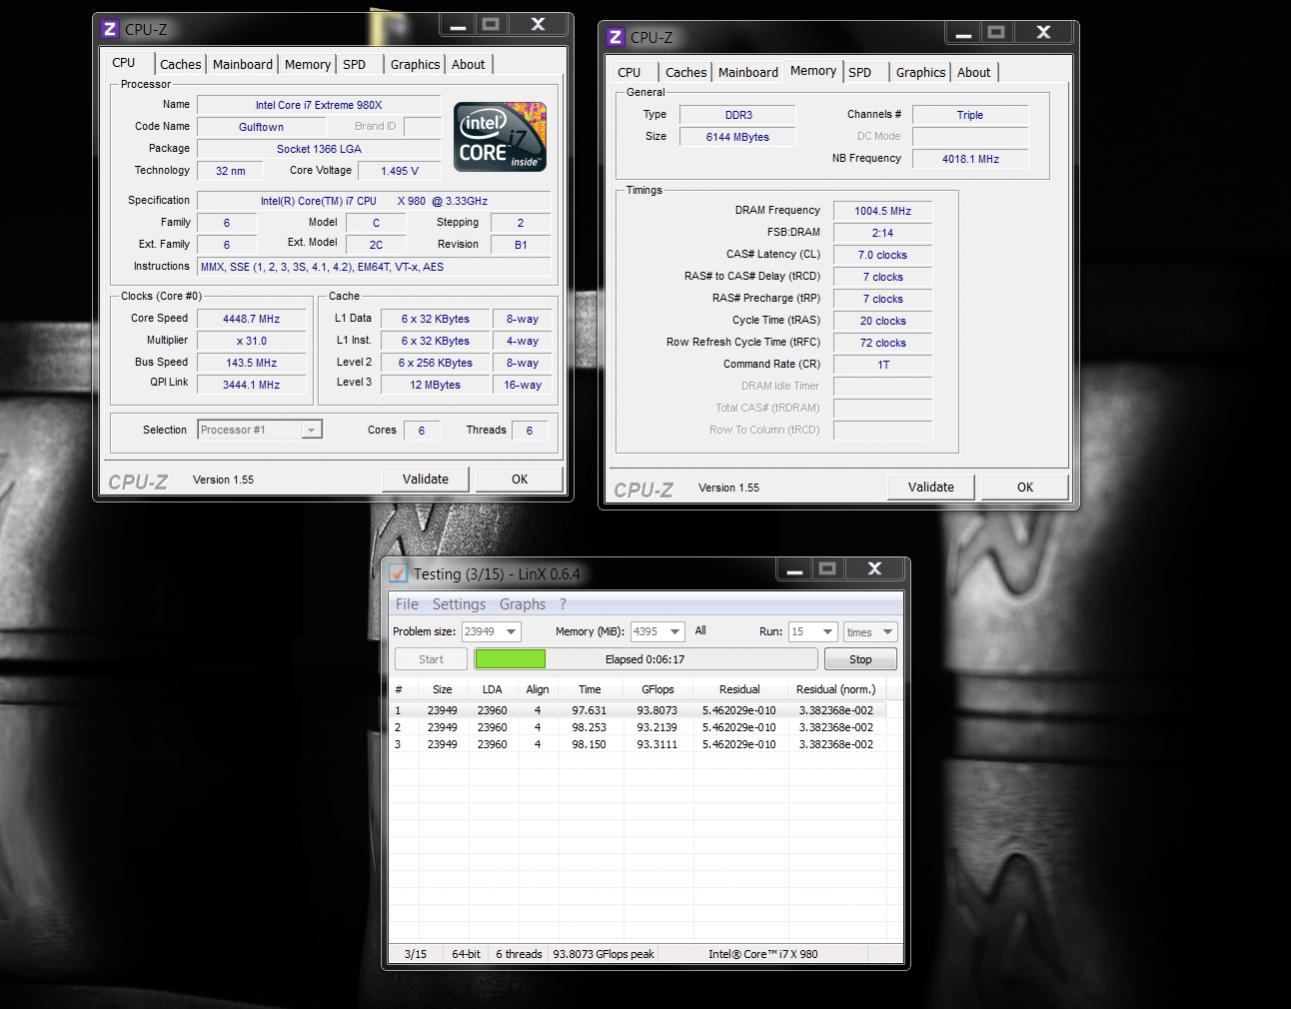The image size is (1291, 1009).
Task: Open SPD tab in right CPU-Z window
Action: [x=860, y=72]
